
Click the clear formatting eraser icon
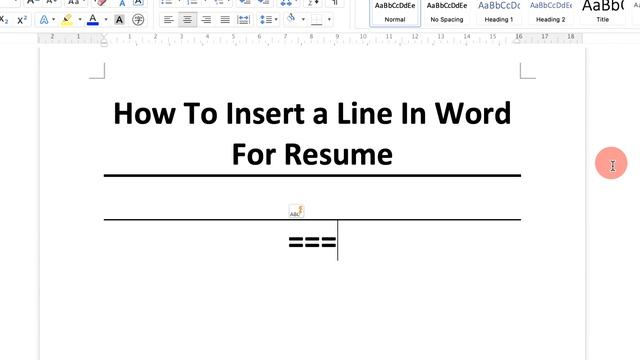coord(101,3)
